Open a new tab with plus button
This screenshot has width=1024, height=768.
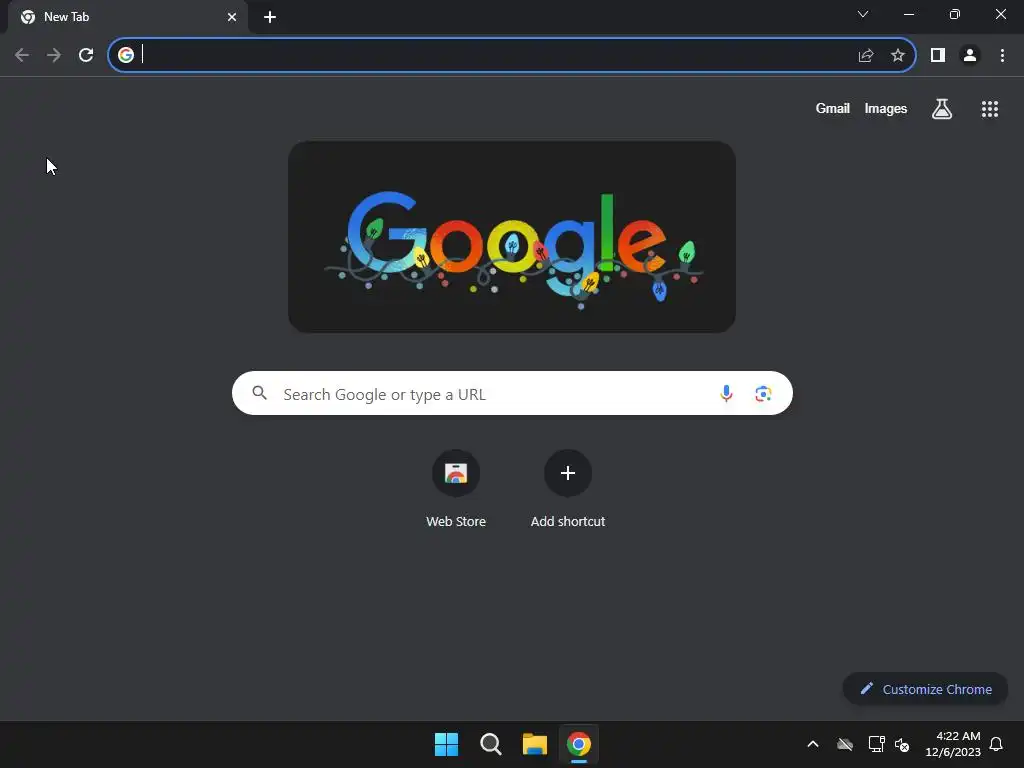pyautogui.click(x=270, y=17)
